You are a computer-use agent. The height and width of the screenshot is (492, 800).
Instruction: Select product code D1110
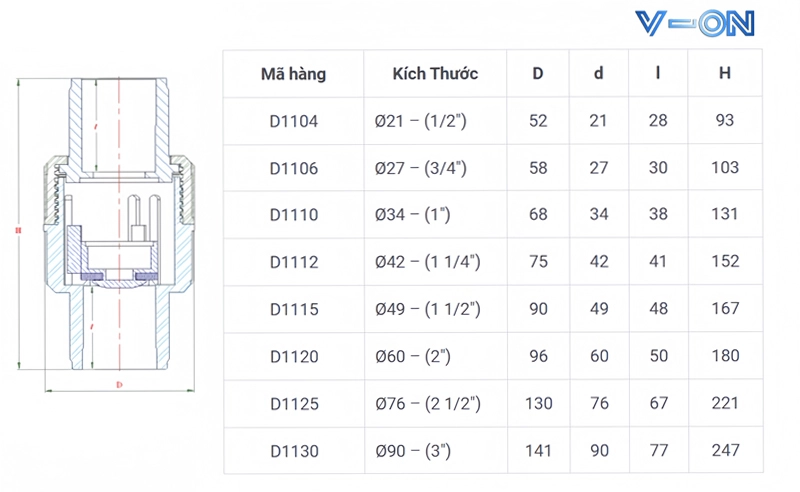coord(293,215)
